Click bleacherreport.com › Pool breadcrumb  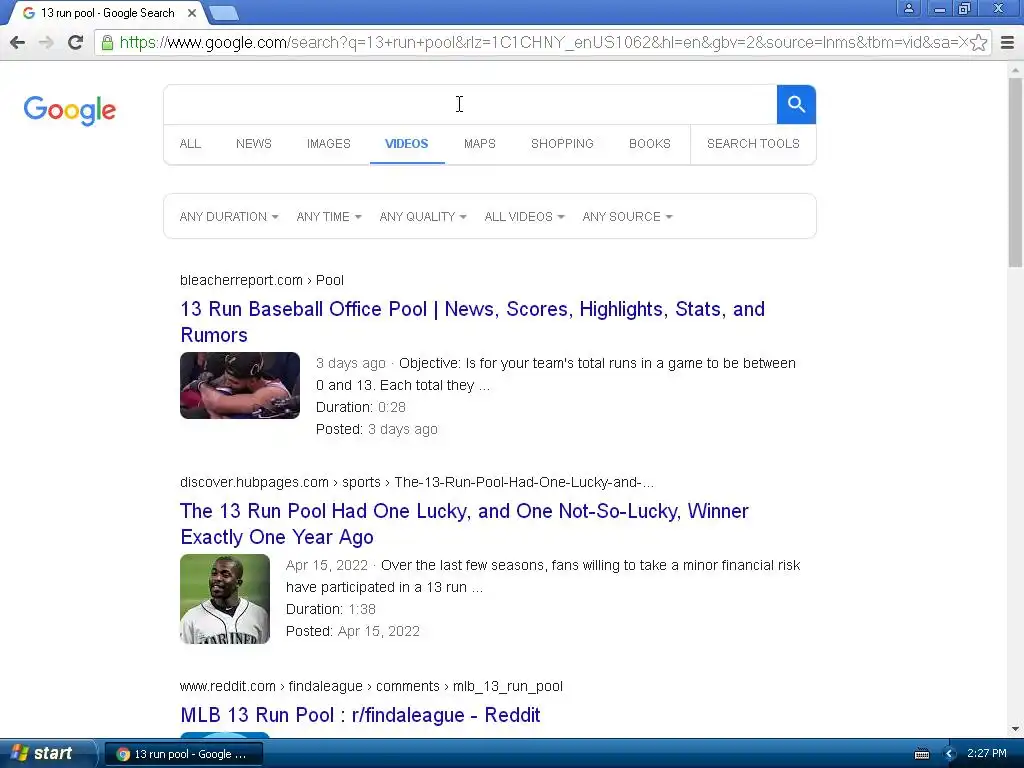pyautogui.click(x=262, y=280)
